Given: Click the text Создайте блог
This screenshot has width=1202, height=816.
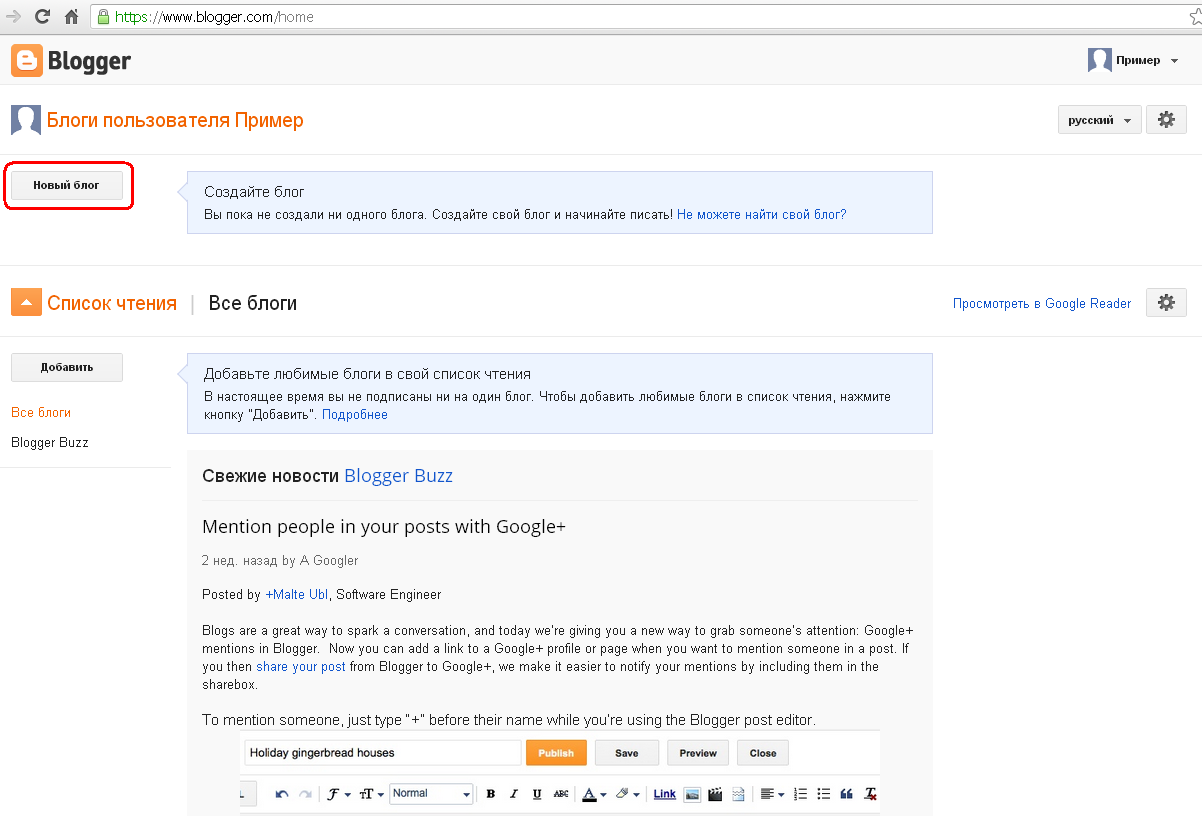Looking at the screenshot, I should [254, 191].
